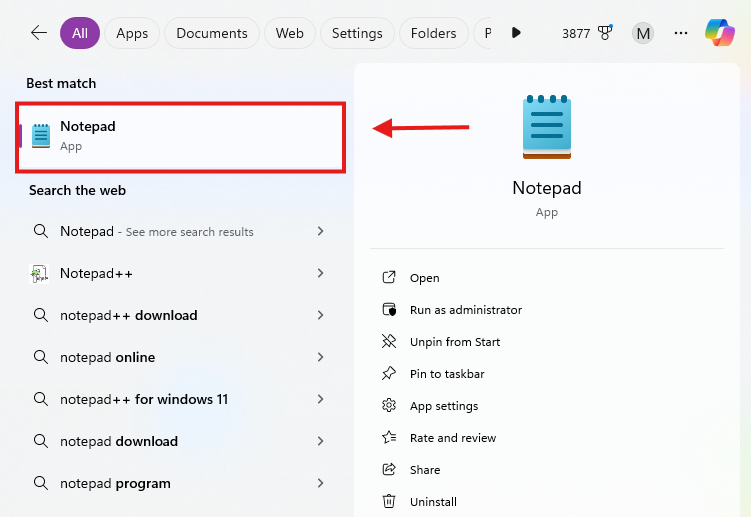Switch to the Web filter tab
This screenshot has width=751, height=517.
click(290, 33)
